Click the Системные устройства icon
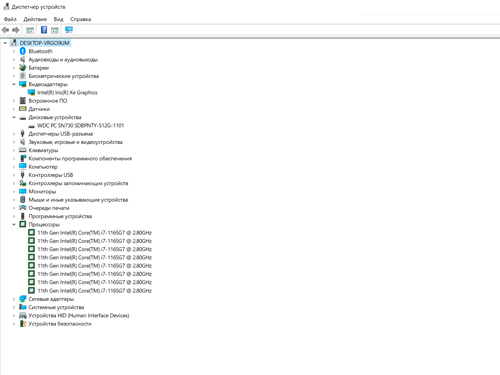The height and width of the screenshot is (375, 500). 23,307
